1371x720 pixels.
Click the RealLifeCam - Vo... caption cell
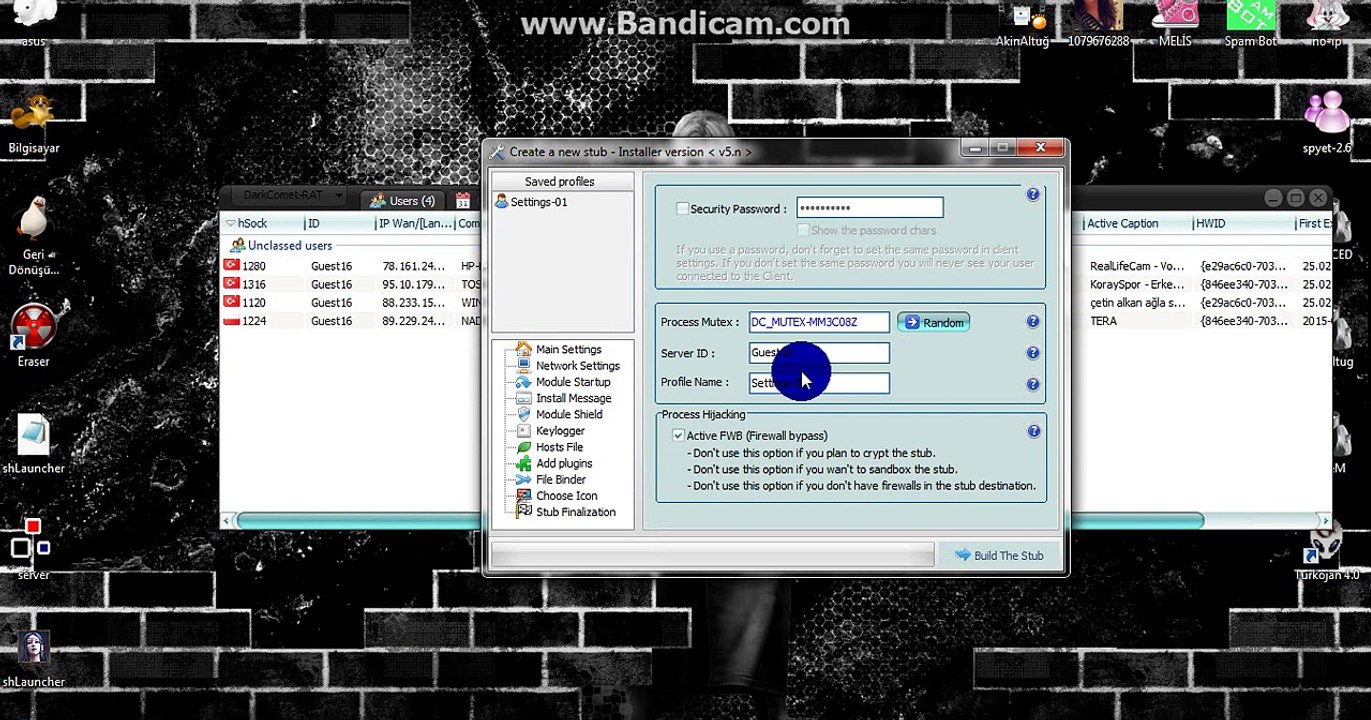(x=1137, y=266)
